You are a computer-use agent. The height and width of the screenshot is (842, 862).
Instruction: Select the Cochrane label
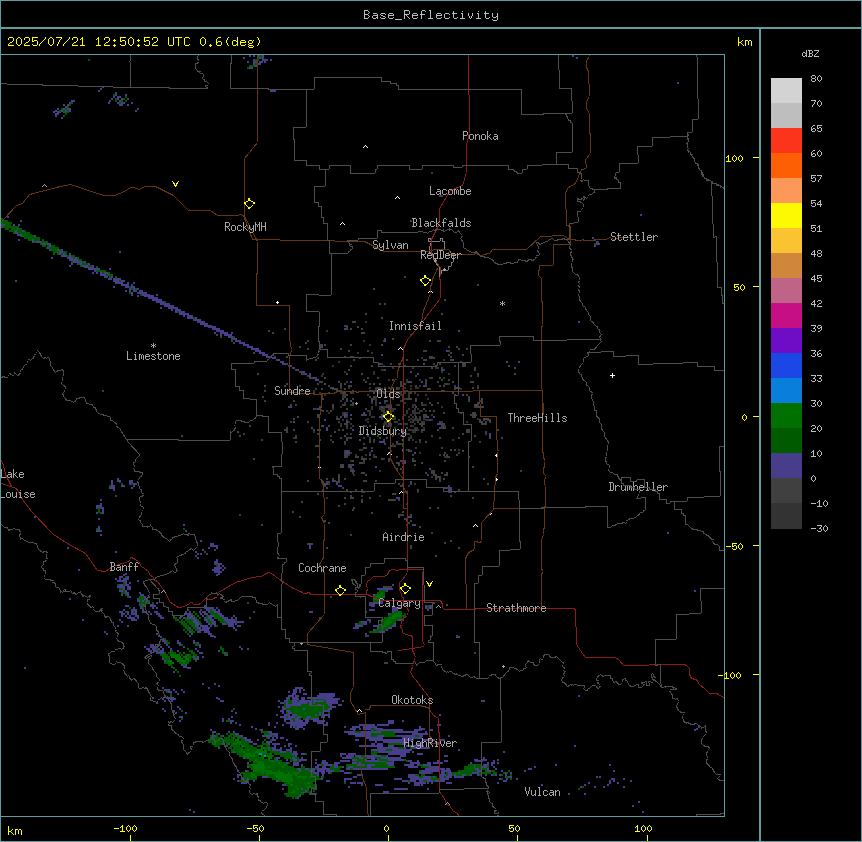coord(322,568)
